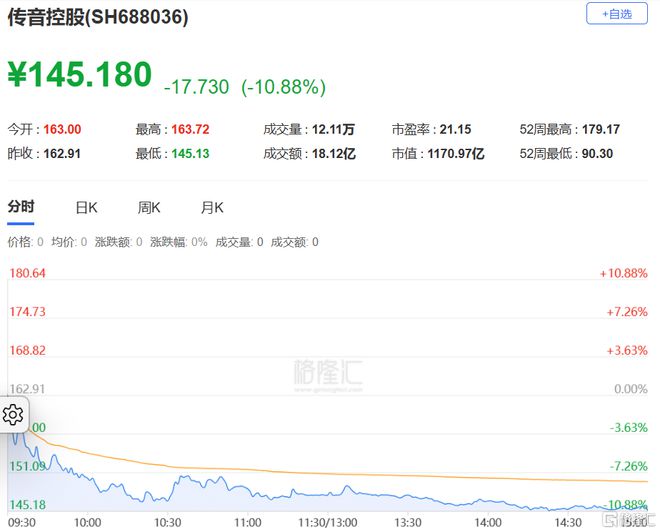Click the 10:00 time axis marker
The image size is (660, 532).
point(88,523)
